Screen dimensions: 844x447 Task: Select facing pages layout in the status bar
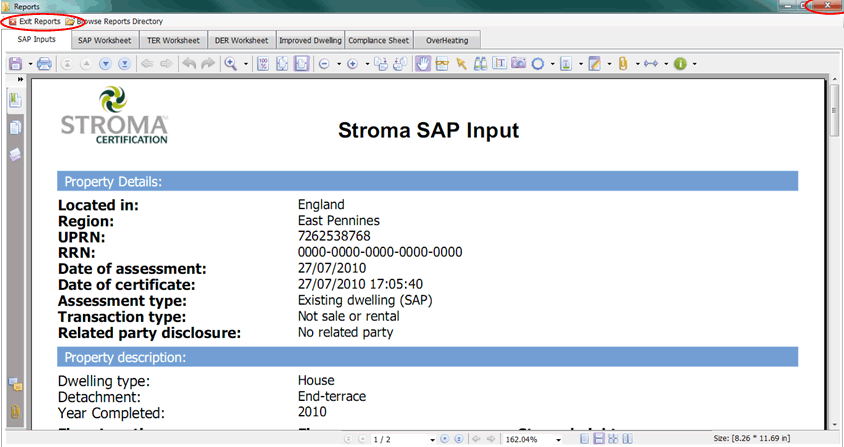[627, 439]
